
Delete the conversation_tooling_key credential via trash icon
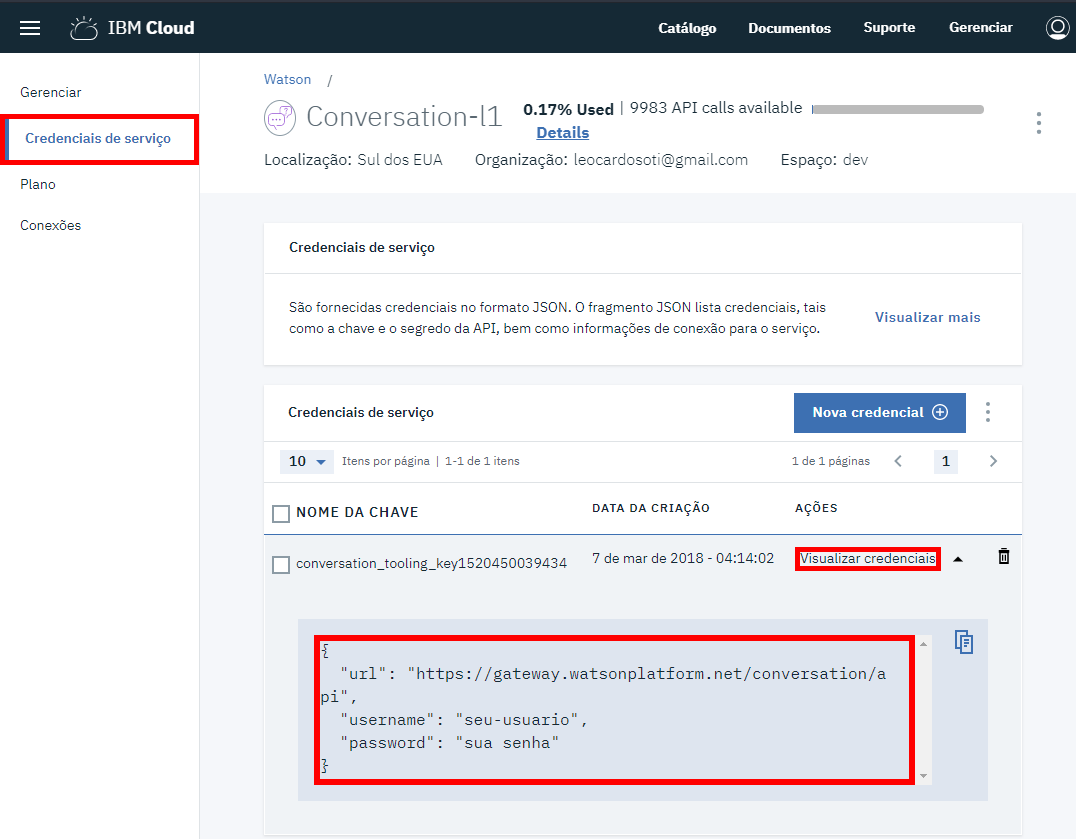[x=1004, y=557]
